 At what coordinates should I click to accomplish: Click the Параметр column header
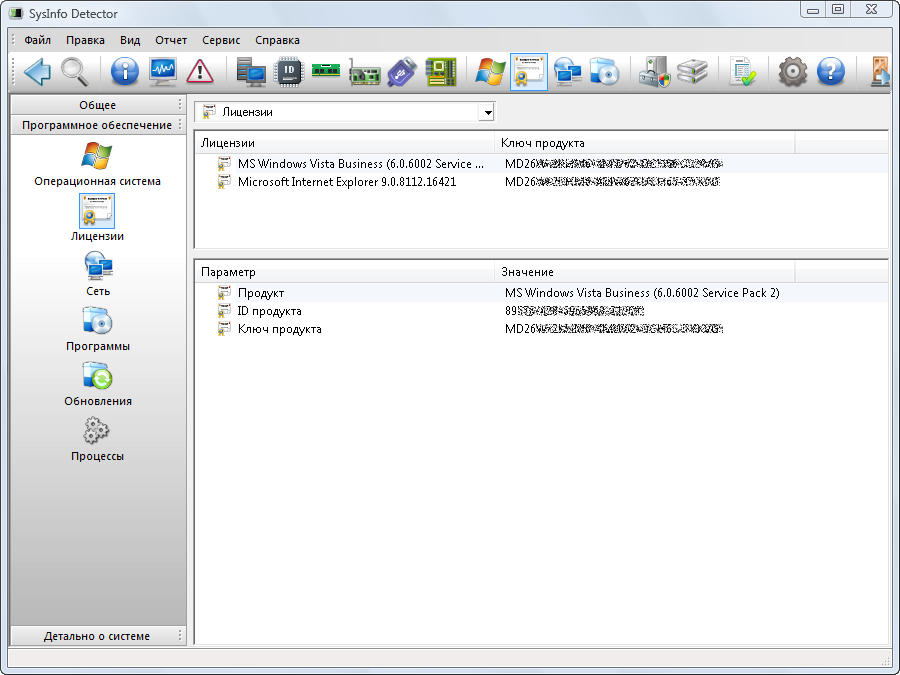(x=344, y=272)
